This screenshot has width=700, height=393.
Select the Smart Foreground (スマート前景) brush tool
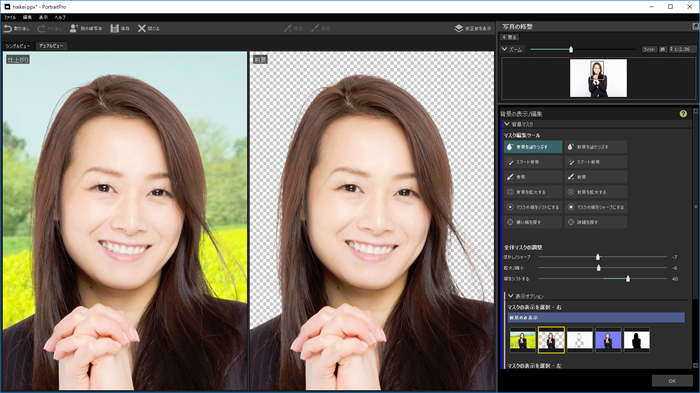point(596,162)
